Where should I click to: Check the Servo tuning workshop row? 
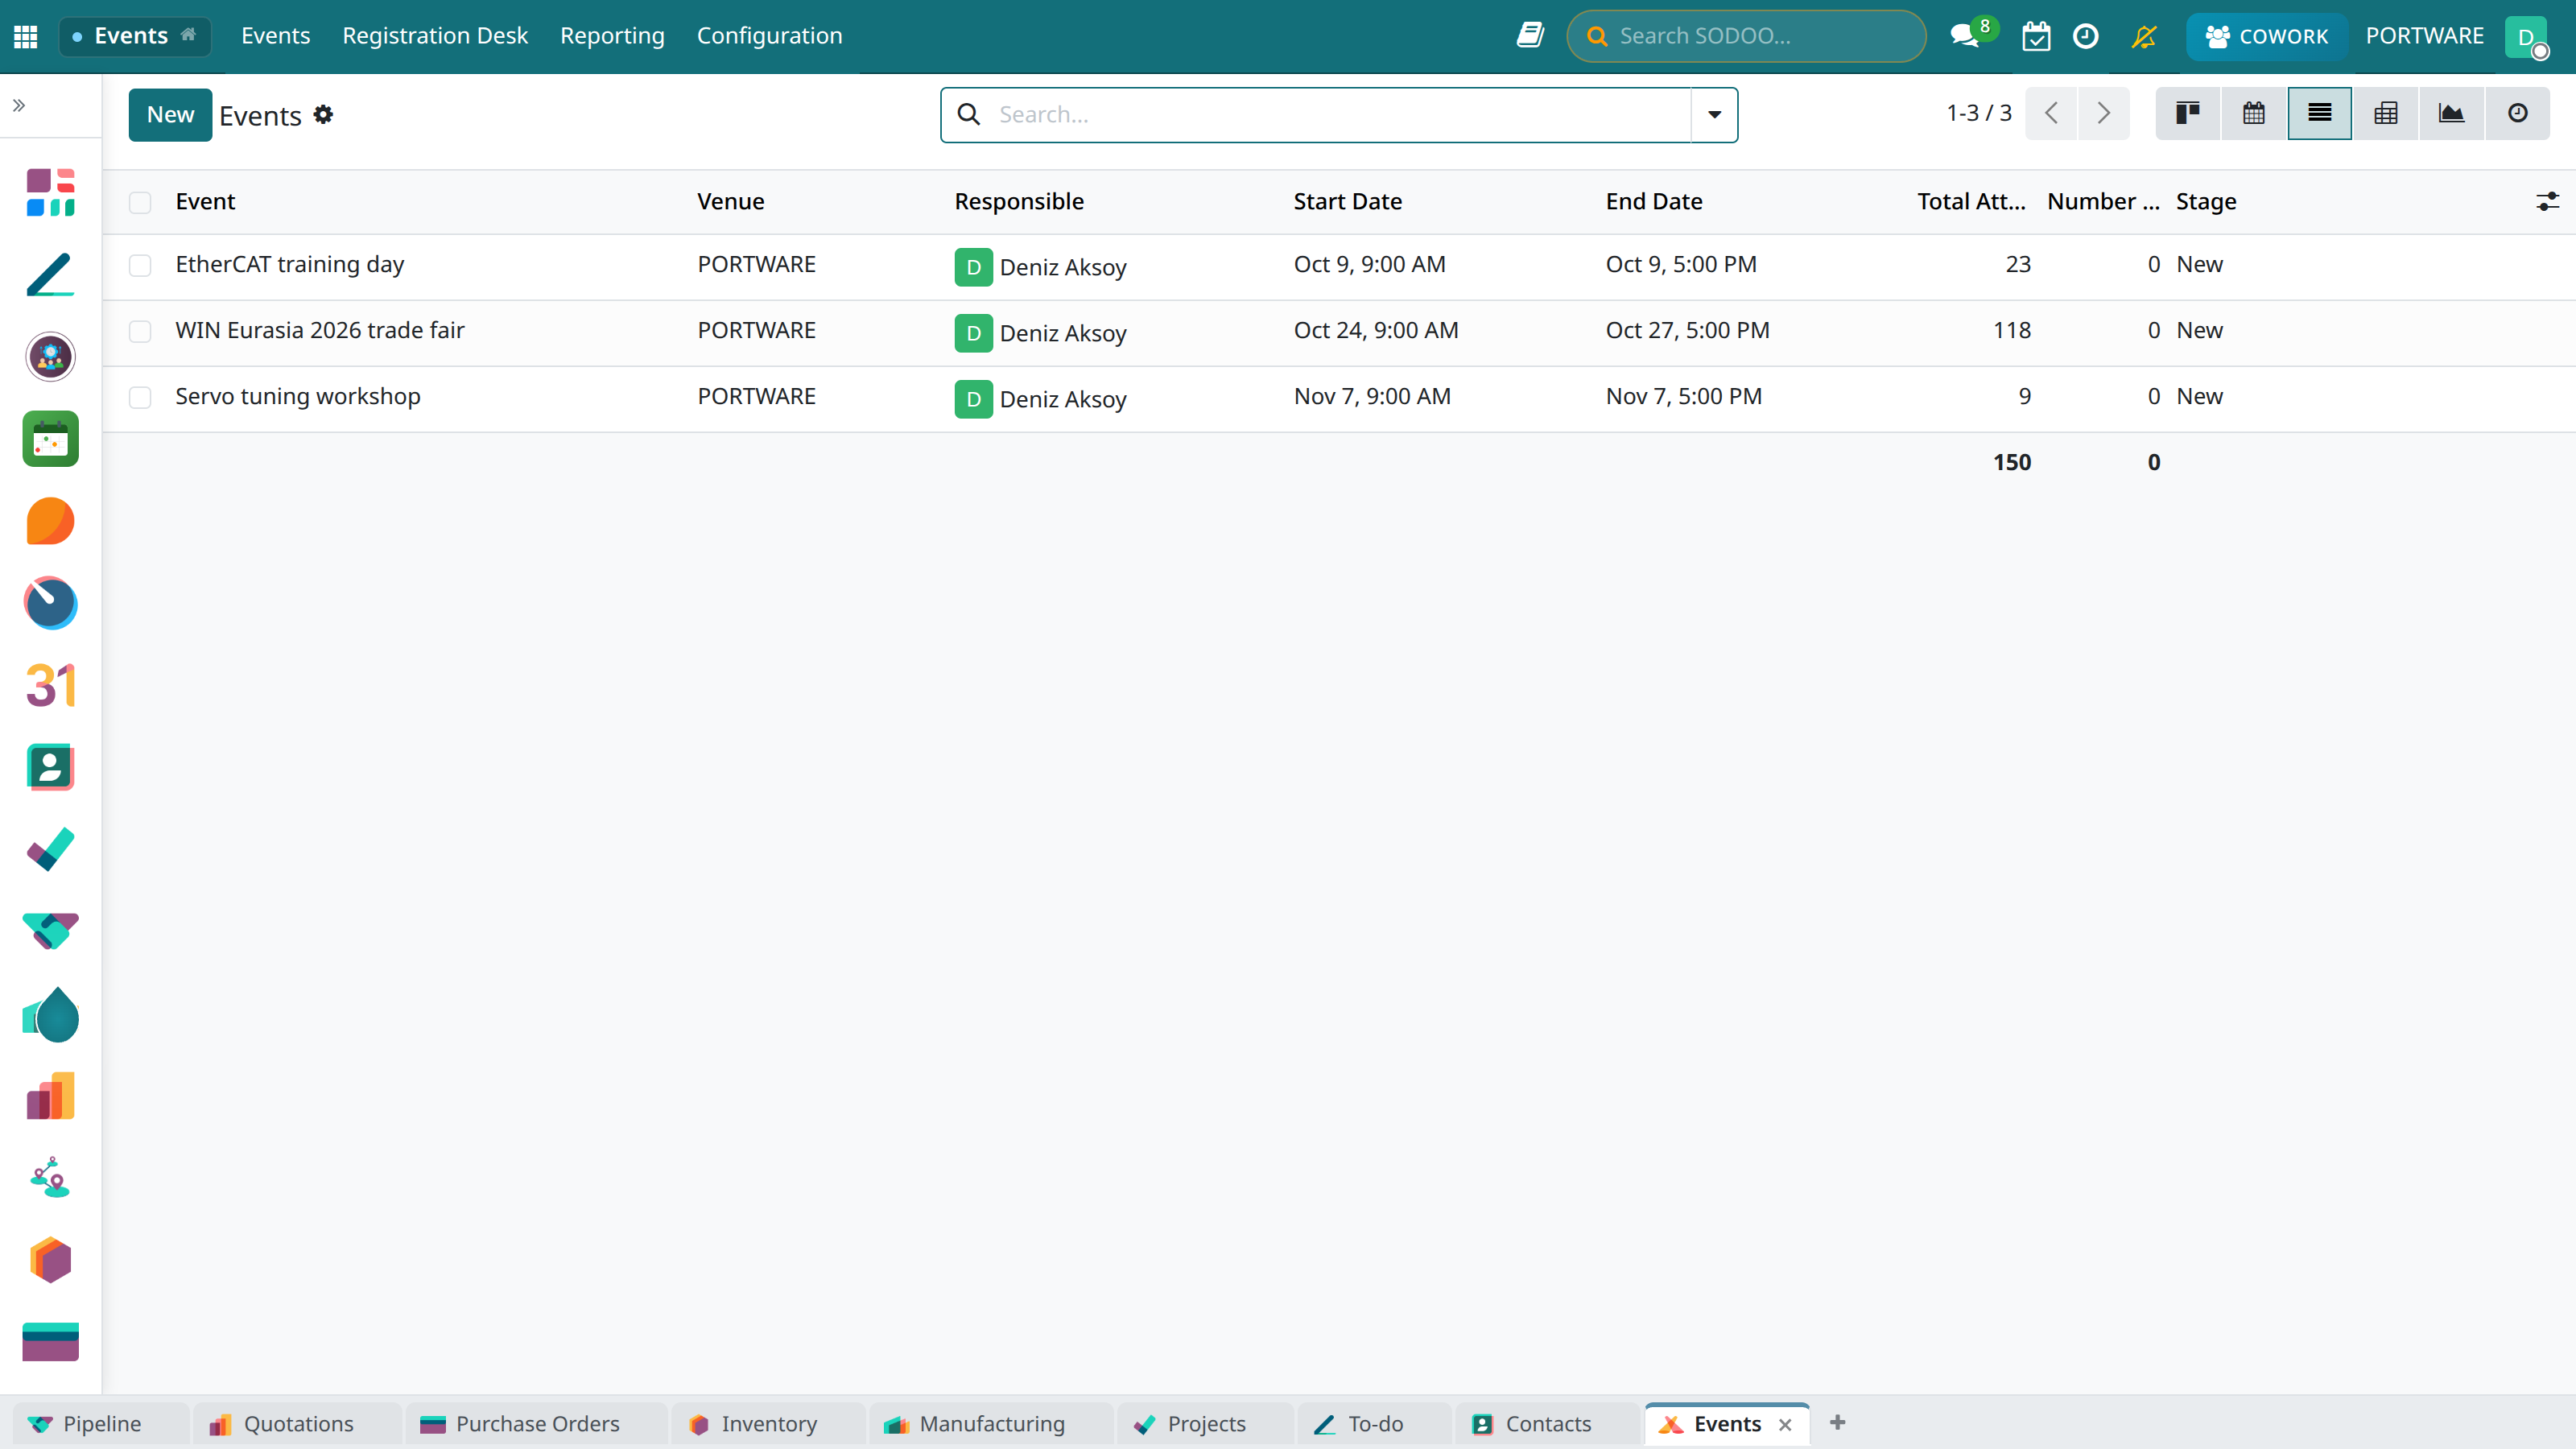[140, 397]
